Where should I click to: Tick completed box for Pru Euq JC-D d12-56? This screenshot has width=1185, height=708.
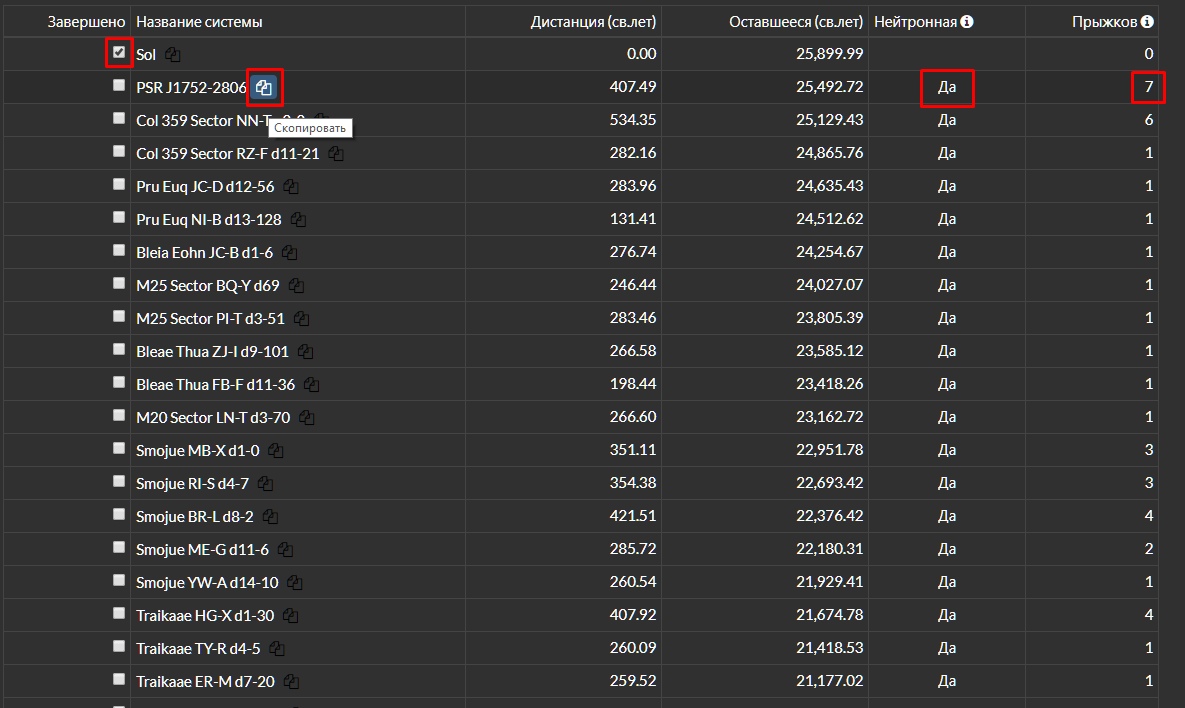pos(119,184)
